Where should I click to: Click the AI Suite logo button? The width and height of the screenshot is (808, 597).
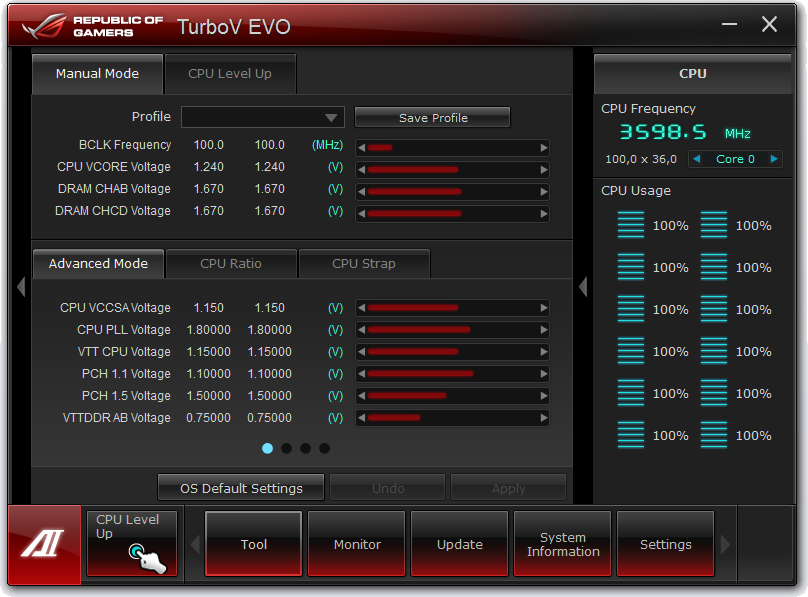44,544
